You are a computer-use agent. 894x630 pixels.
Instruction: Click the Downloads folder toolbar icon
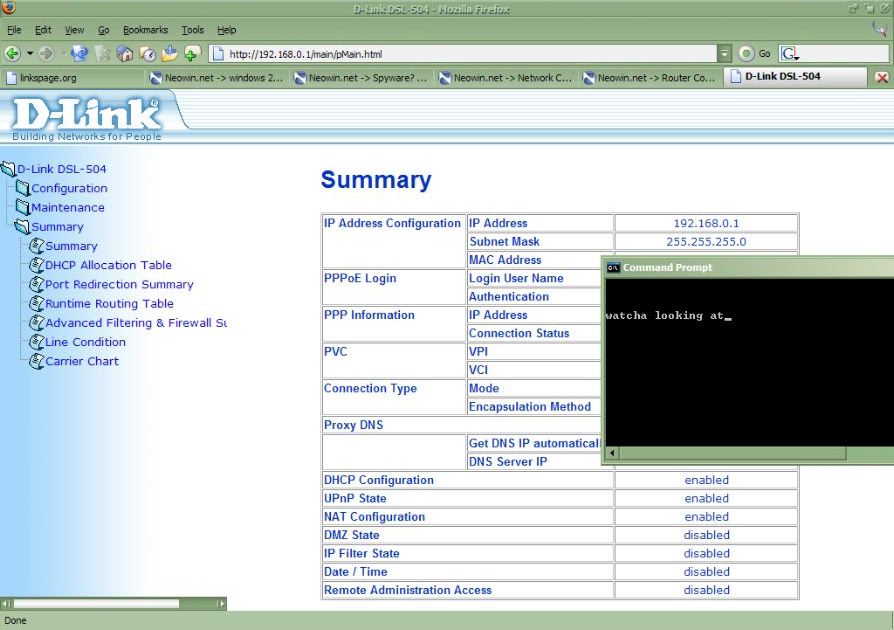coord(169,54)
